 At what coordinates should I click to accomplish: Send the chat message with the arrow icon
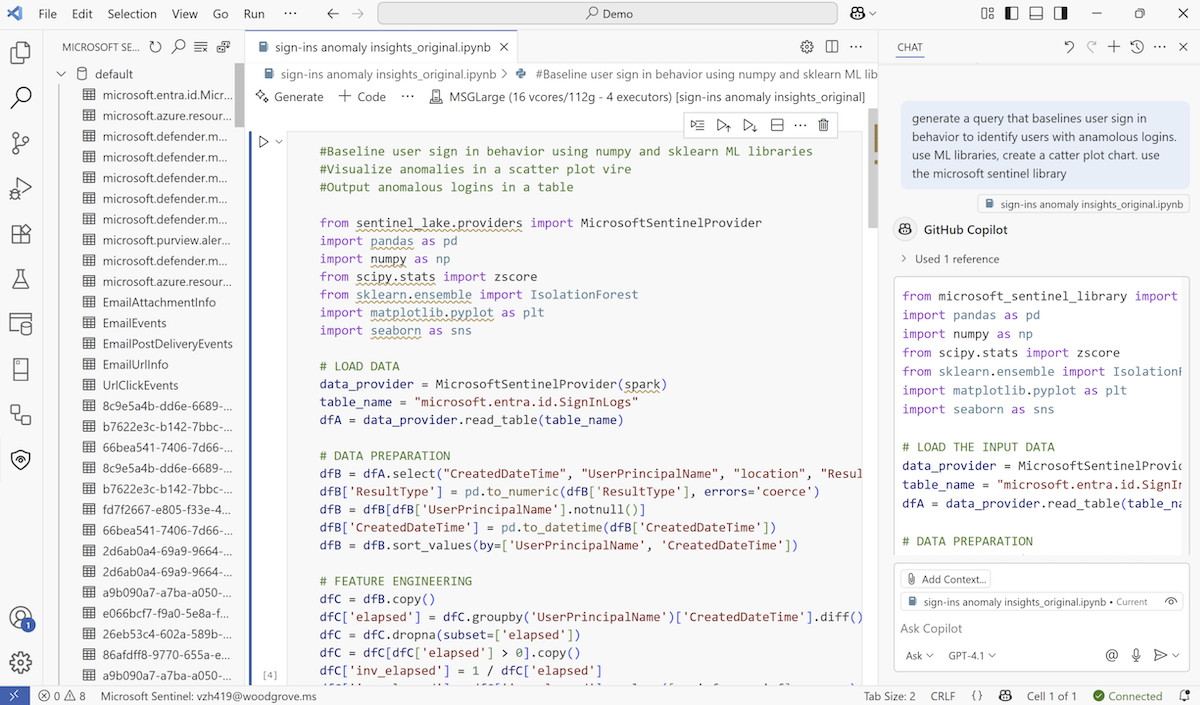click(x=1159, y=656)
